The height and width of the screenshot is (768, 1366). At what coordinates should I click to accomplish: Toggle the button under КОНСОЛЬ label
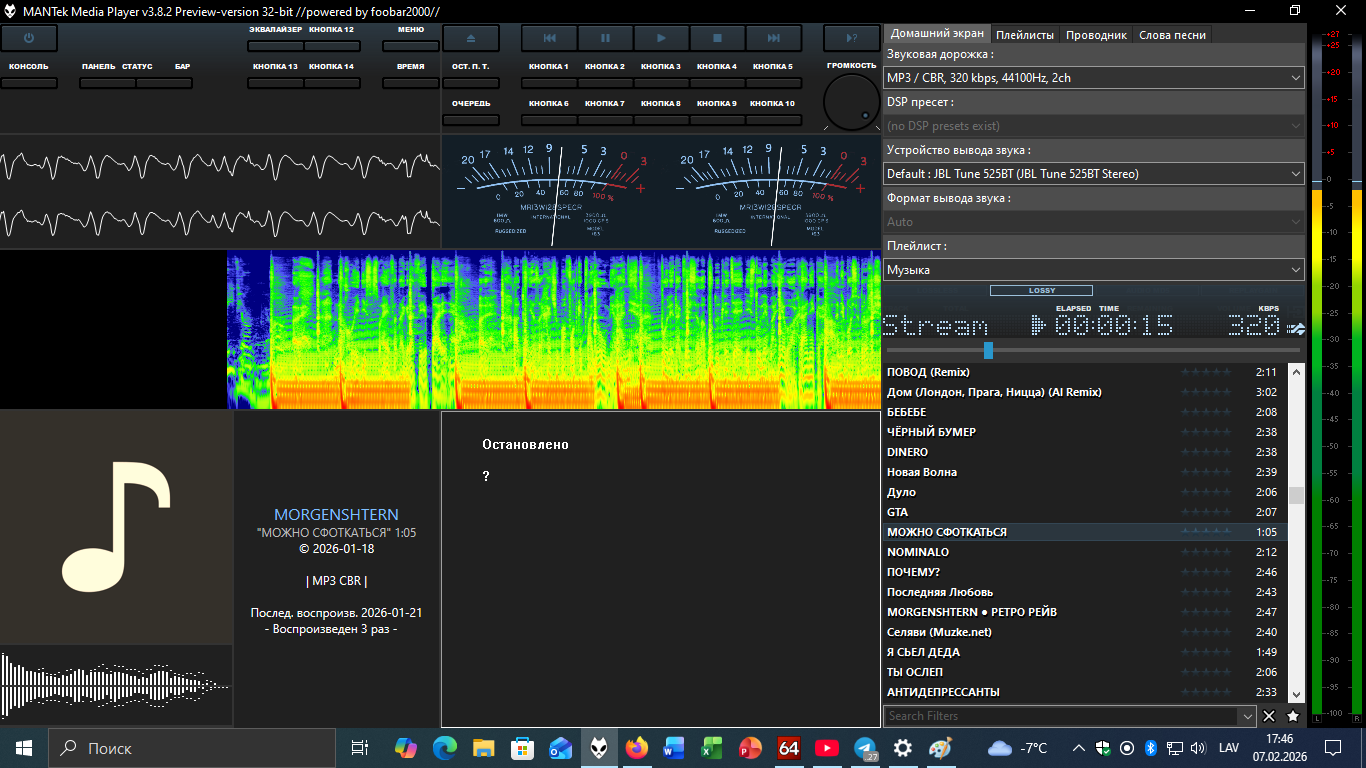tap(29, 83)
